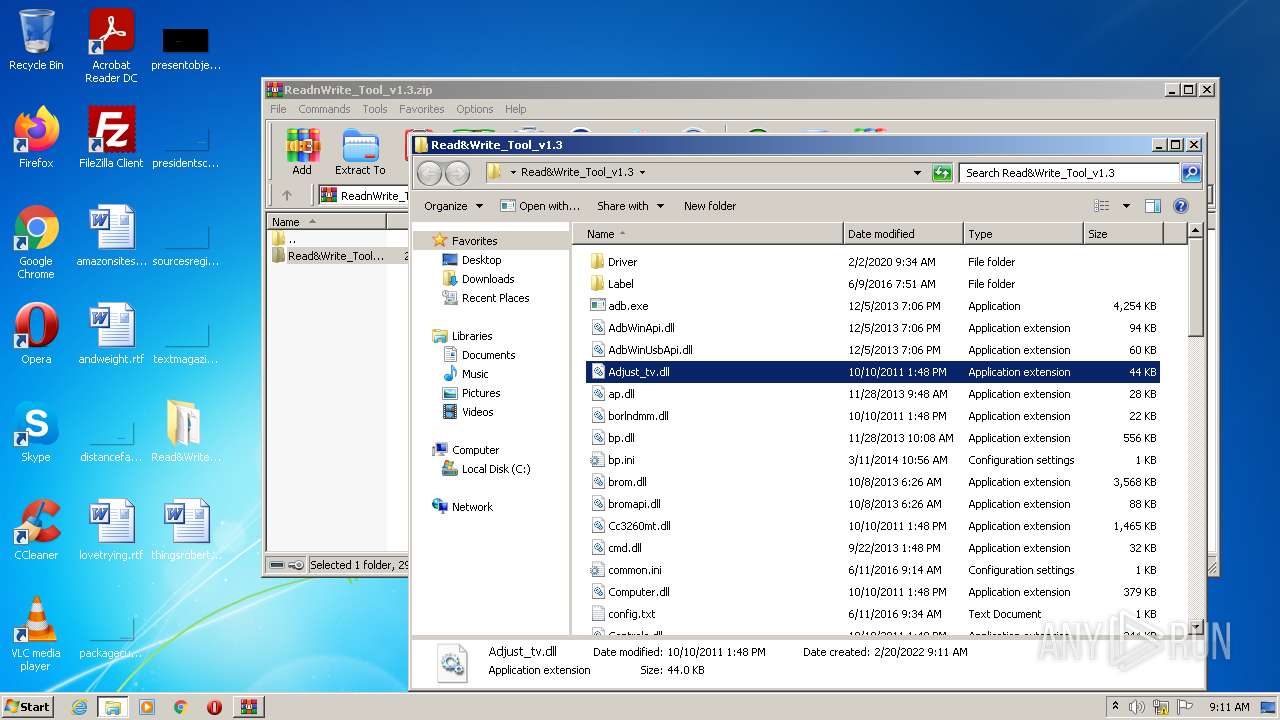Image resolution: width=1280 pixels, height=720 pixels.
Task: Open Opera desktop shortcut
Action: [x=36, y=334]
